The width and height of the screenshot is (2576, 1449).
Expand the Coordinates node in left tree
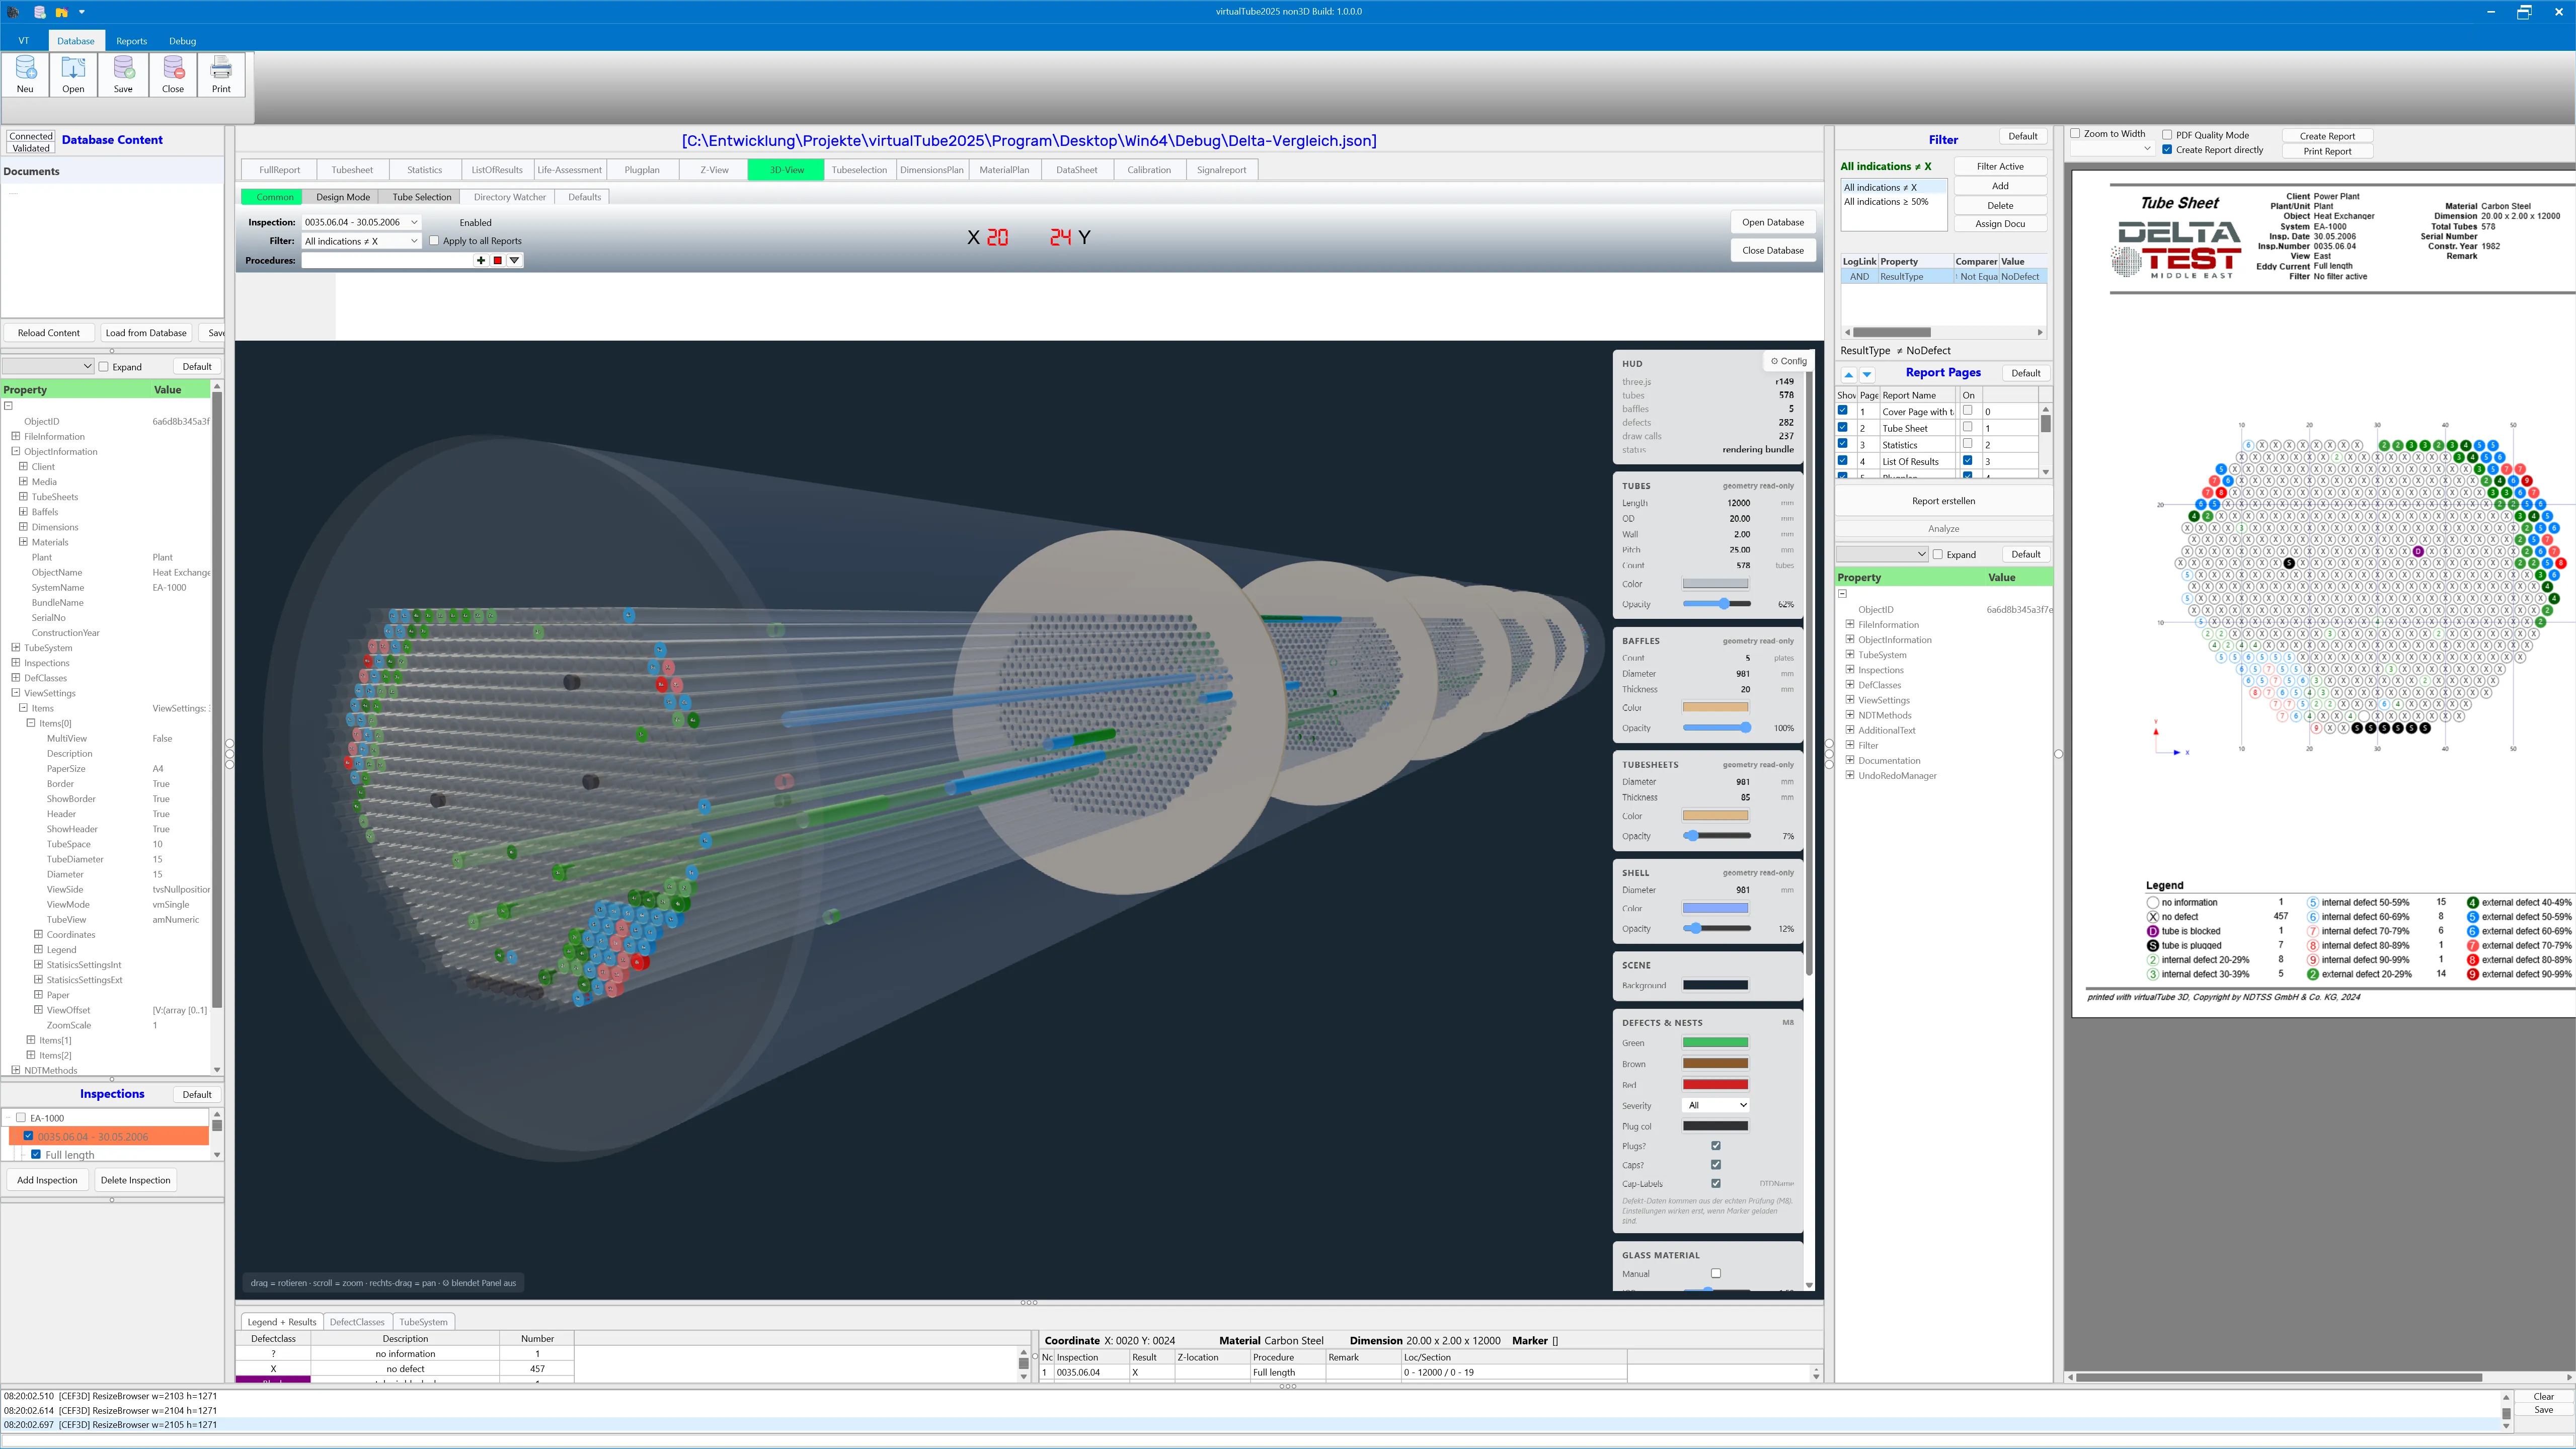[38, 934]
